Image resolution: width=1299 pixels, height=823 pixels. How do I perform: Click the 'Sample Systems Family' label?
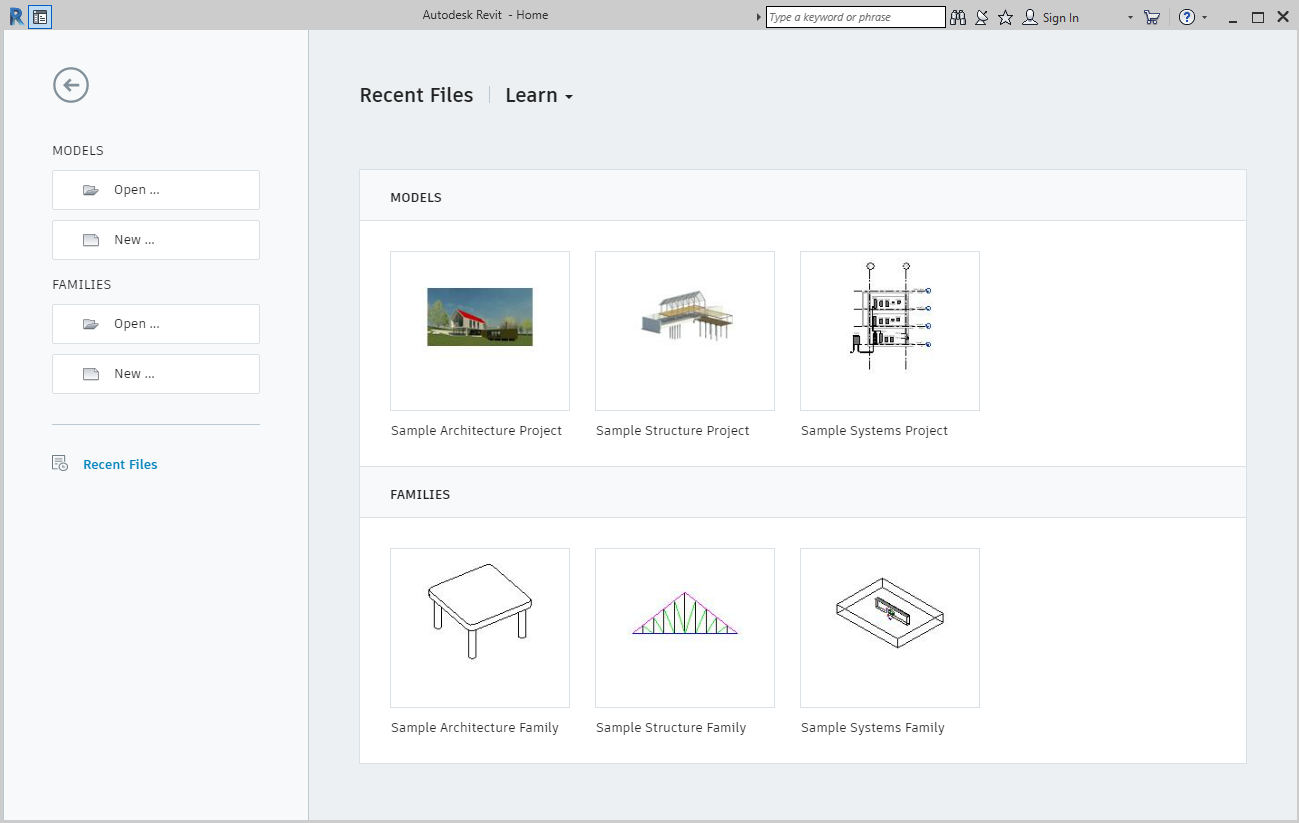tap(872, 728)
